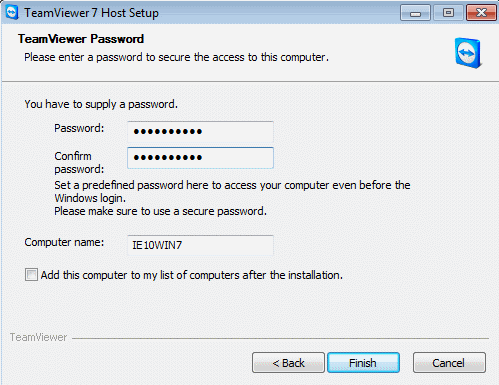The width and height of the screenshot is (499, 385).
Task: Click the 'TeamViewer Password' heading
Action: 81,39
